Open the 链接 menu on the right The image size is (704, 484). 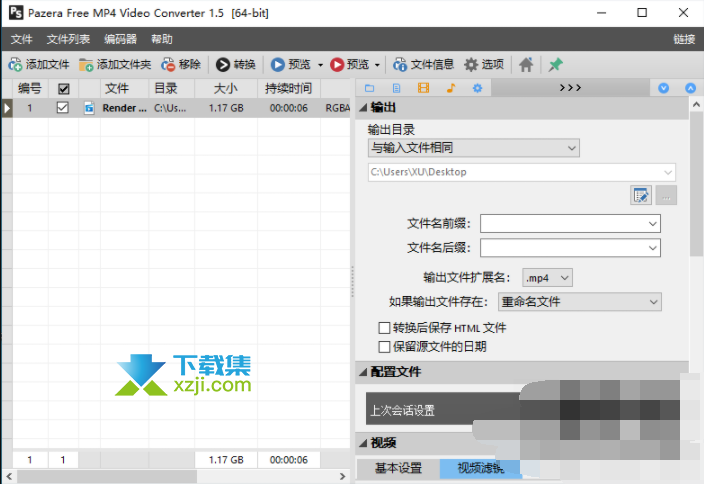click(x=684, y=40)
